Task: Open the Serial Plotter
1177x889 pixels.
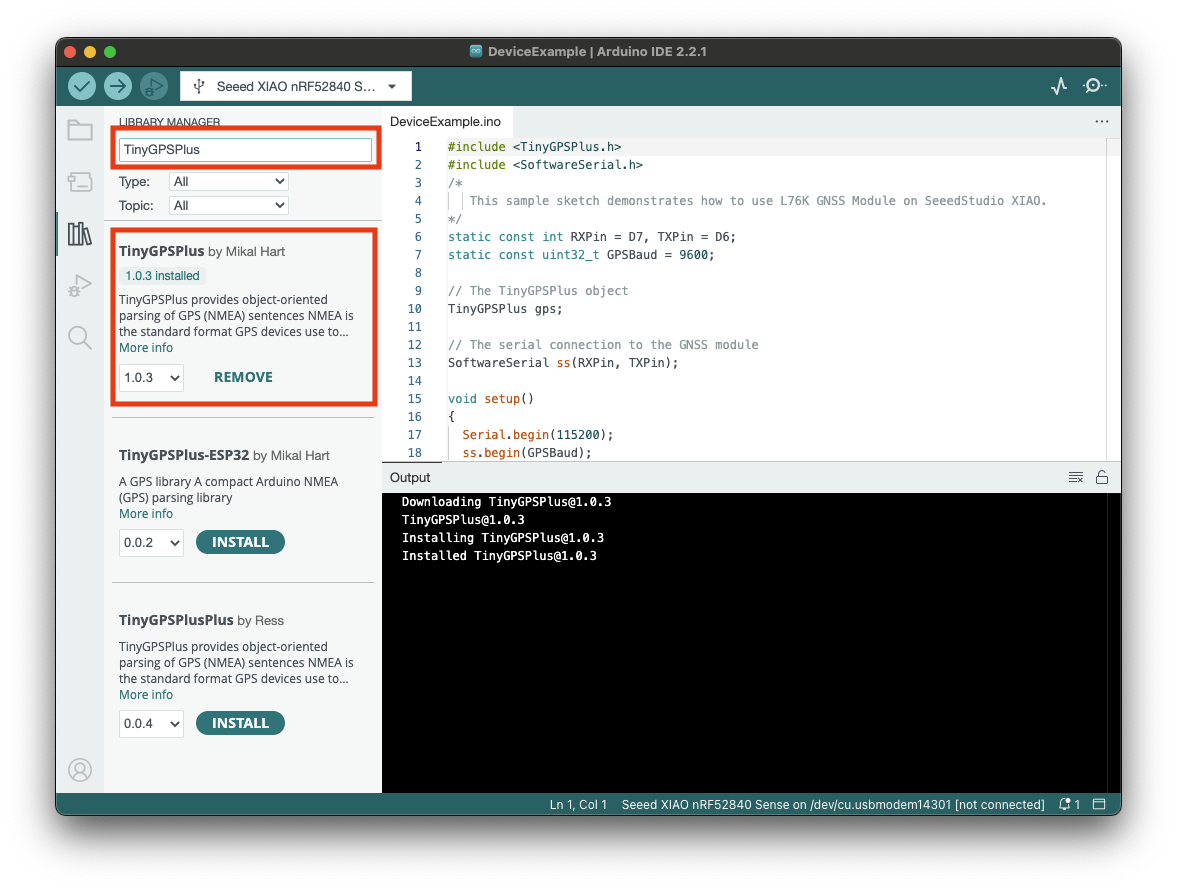Action: (1058, 86)
